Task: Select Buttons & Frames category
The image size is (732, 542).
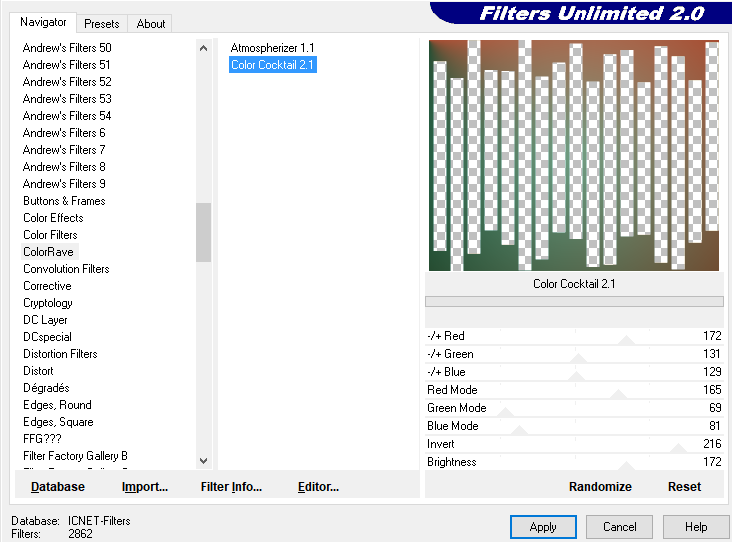Action: (x=64, y=201)
